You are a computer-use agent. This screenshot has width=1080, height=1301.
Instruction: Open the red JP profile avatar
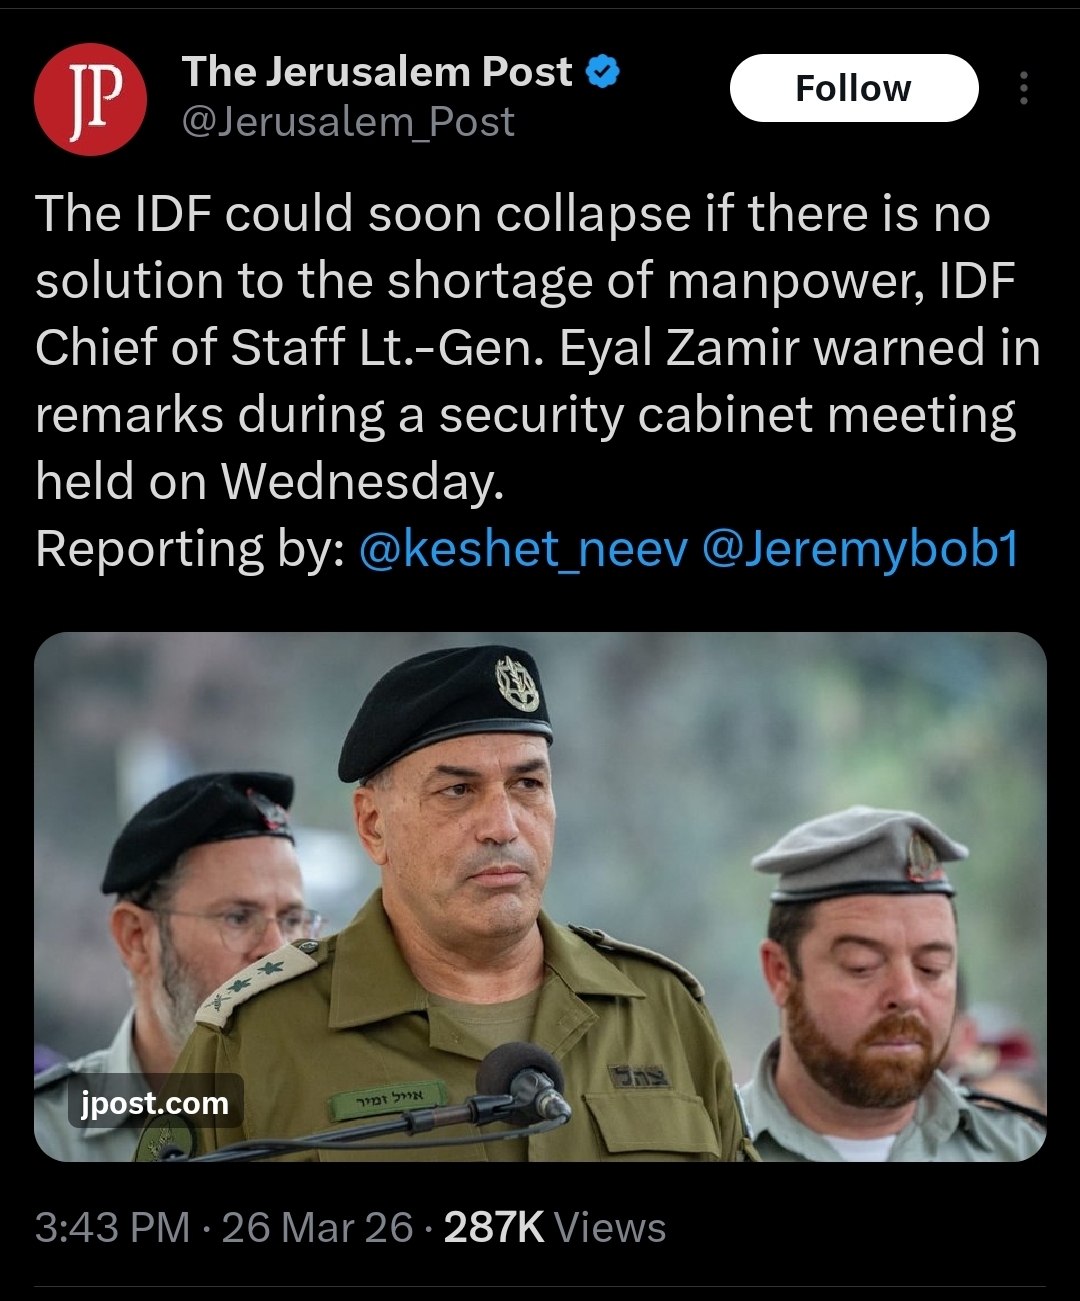coord(90,99)
